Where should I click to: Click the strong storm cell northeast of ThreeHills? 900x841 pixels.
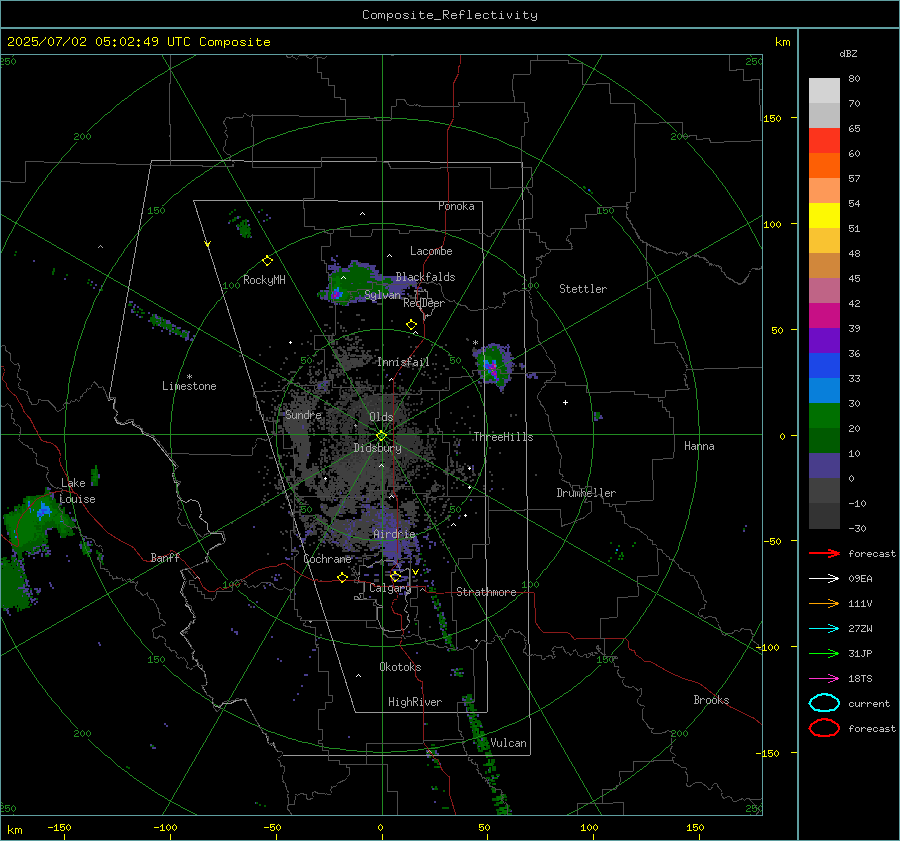tap(491, 367)
